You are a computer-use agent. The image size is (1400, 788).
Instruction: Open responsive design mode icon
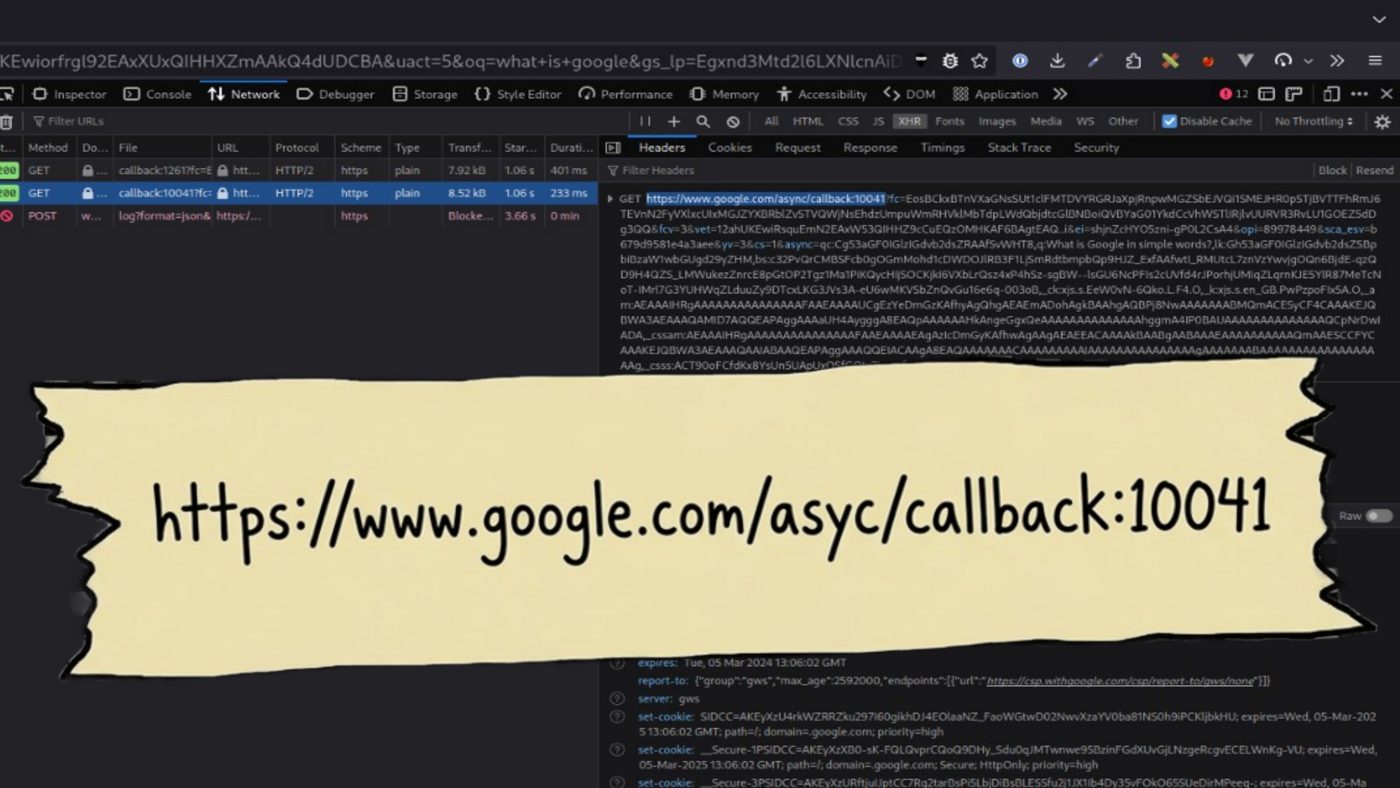click(x=1331, y=94)
